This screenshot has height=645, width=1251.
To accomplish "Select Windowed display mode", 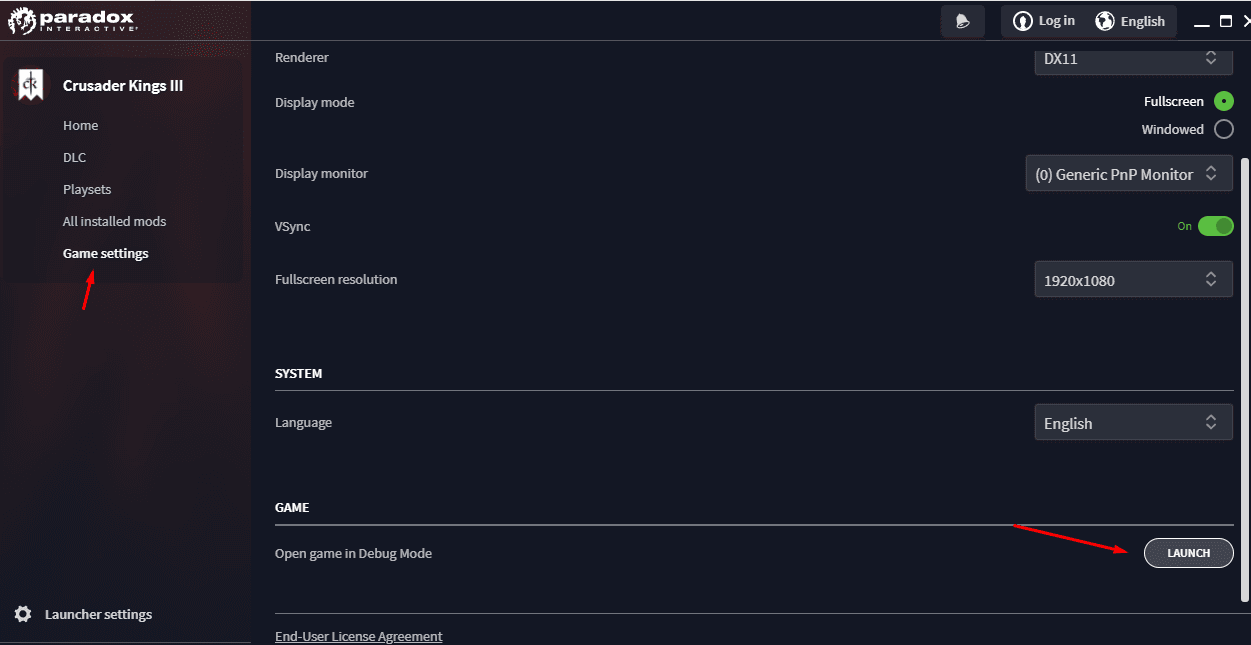I will point(1224,129).
